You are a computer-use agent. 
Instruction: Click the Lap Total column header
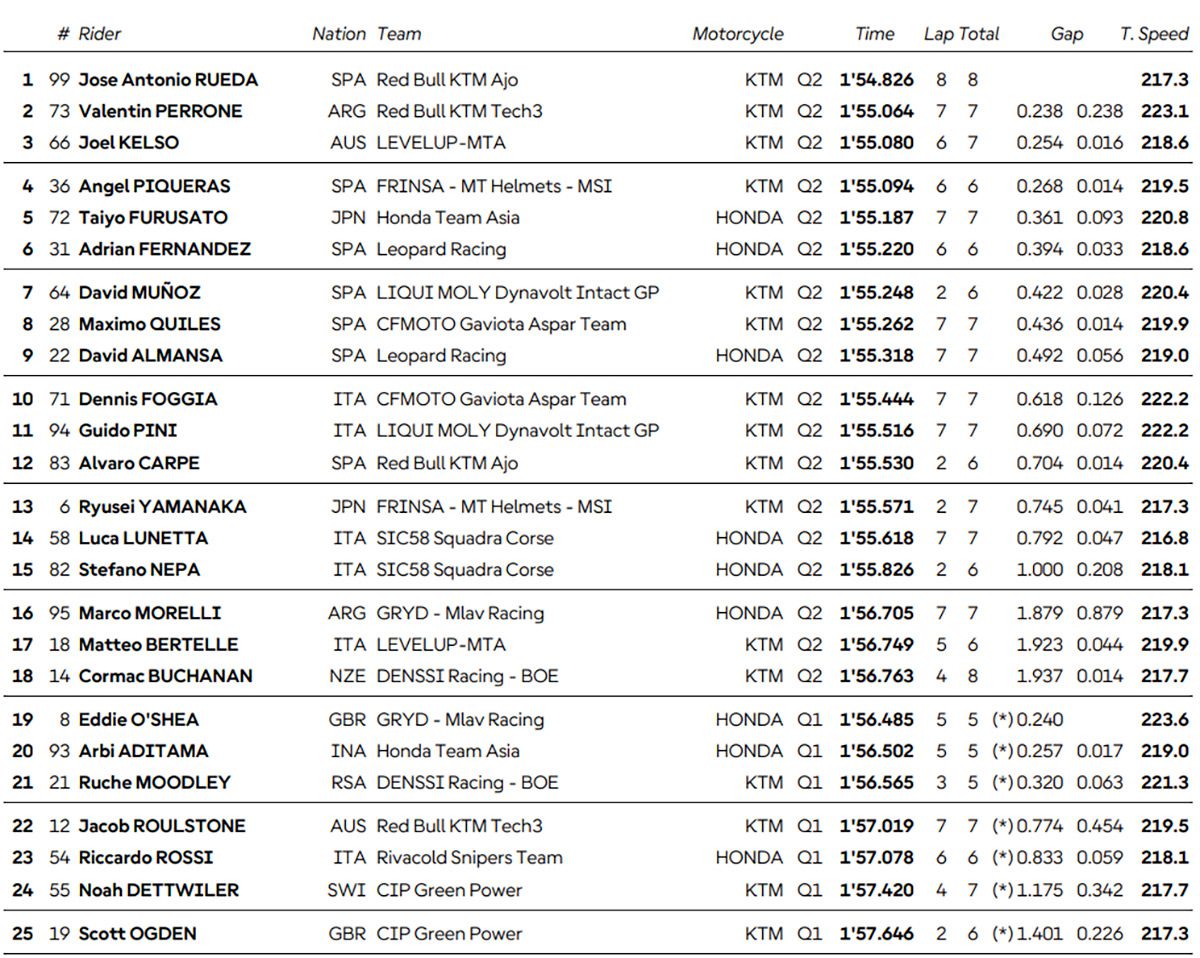[961, 34]
